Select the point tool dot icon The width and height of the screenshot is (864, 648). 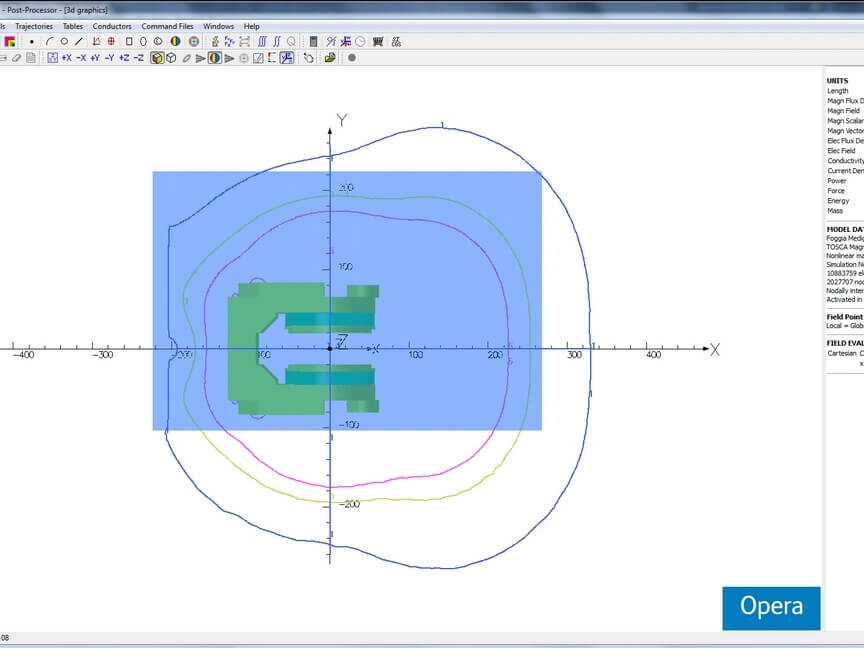pos(32,42)
